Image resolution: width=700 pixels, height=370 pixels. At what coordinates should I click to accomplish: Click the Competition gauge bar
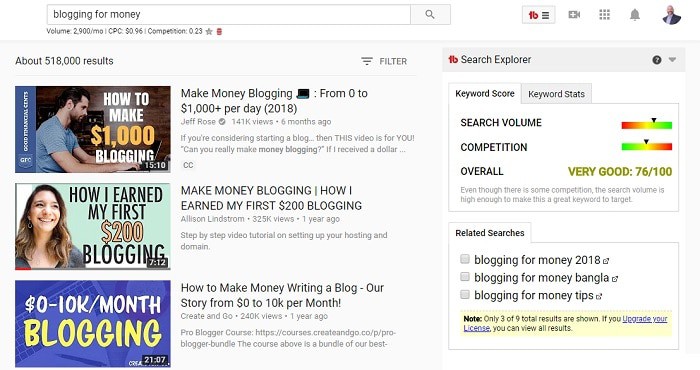click(646, 146)
